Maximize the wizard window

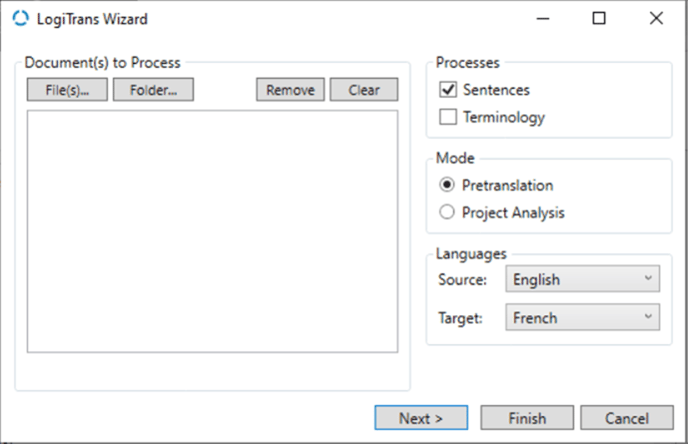point(599,18)
